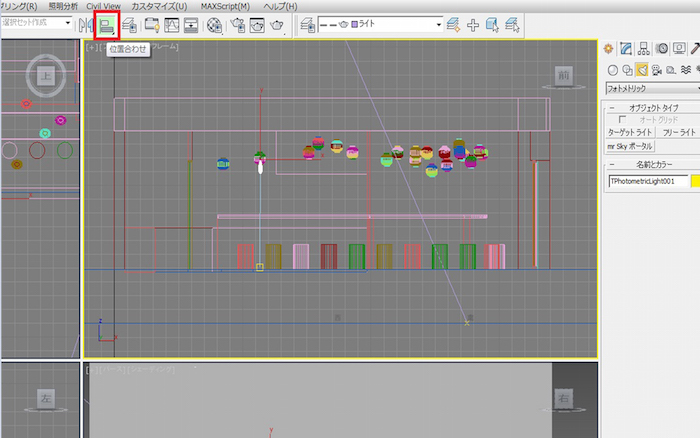
Task: Open the フォトメトリック light type dropdown
Action: (651, 88)
